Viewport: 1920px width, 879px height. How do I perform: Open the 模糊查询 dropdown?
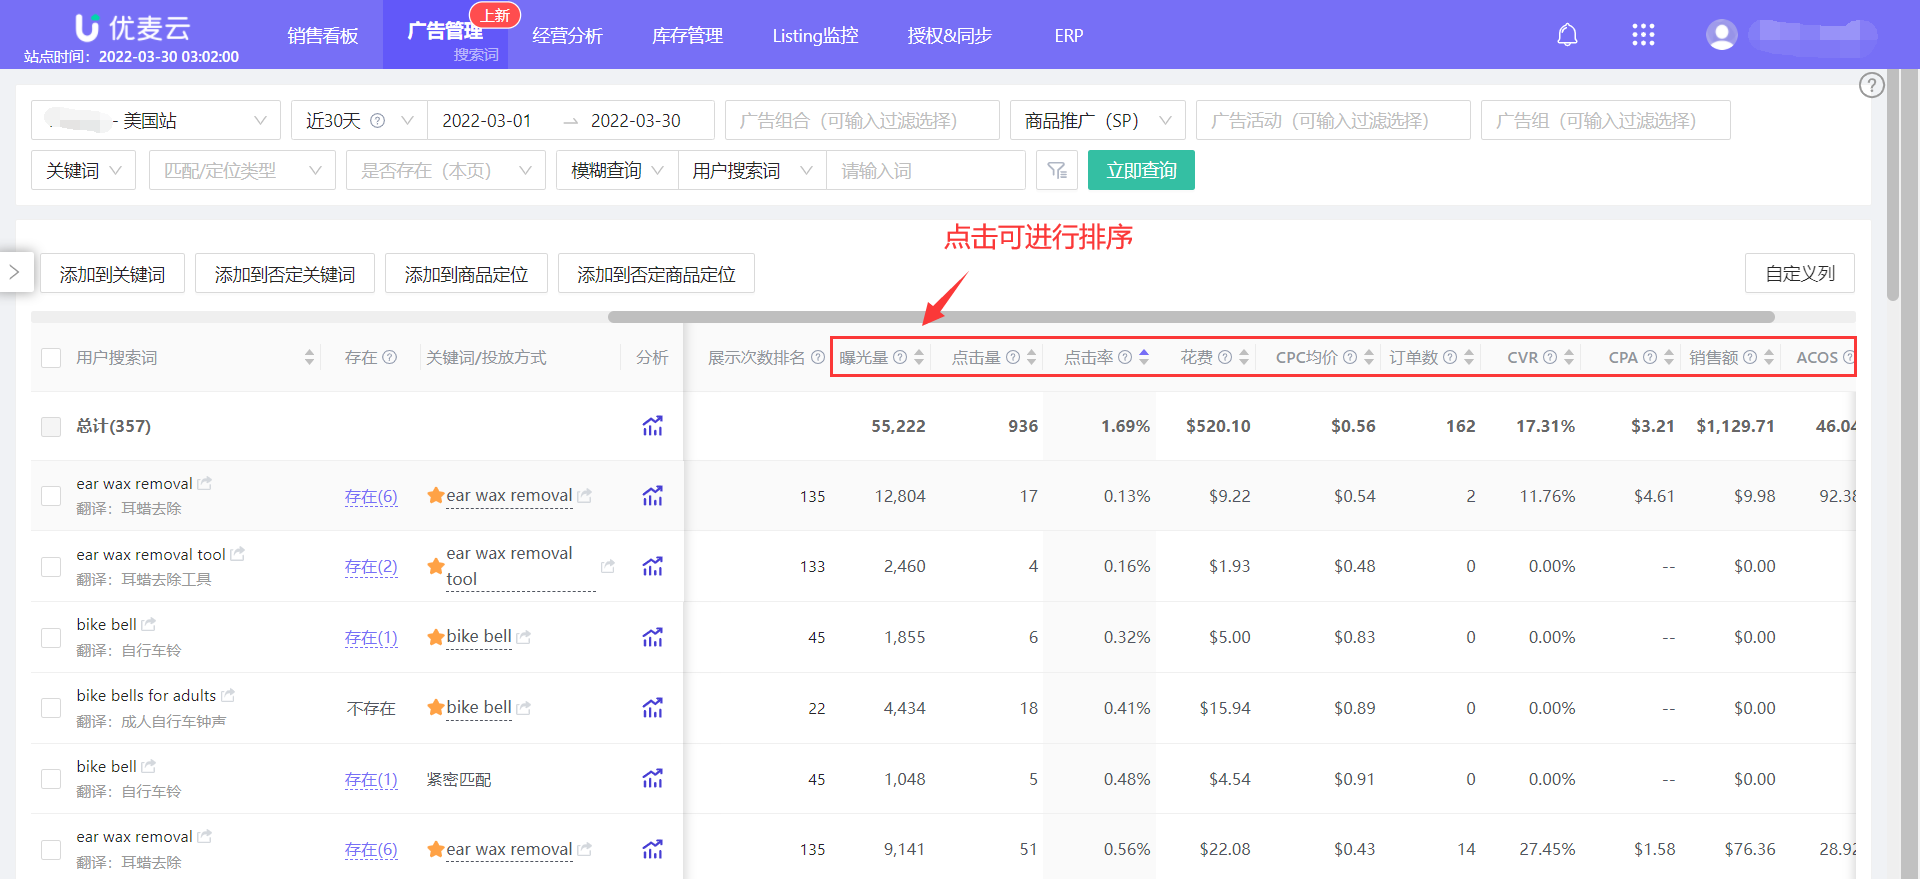pyautogui.click(x=617, y=170)
